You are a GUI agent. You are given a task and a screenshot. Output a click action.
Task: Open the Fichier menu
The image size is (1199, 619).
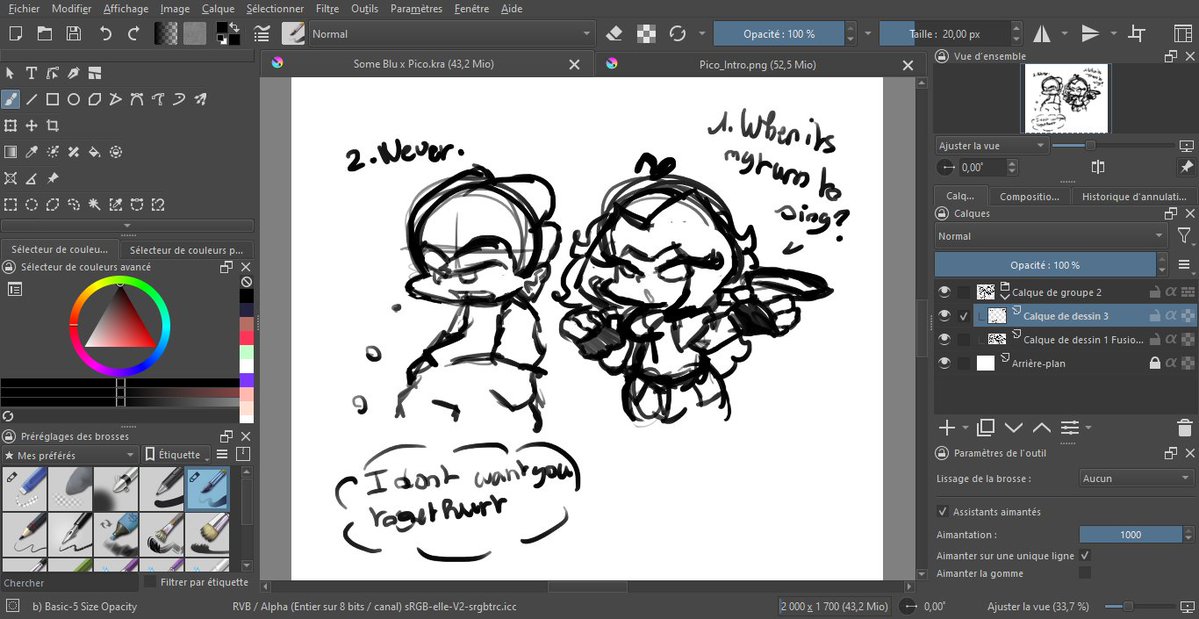pos(24,9)
